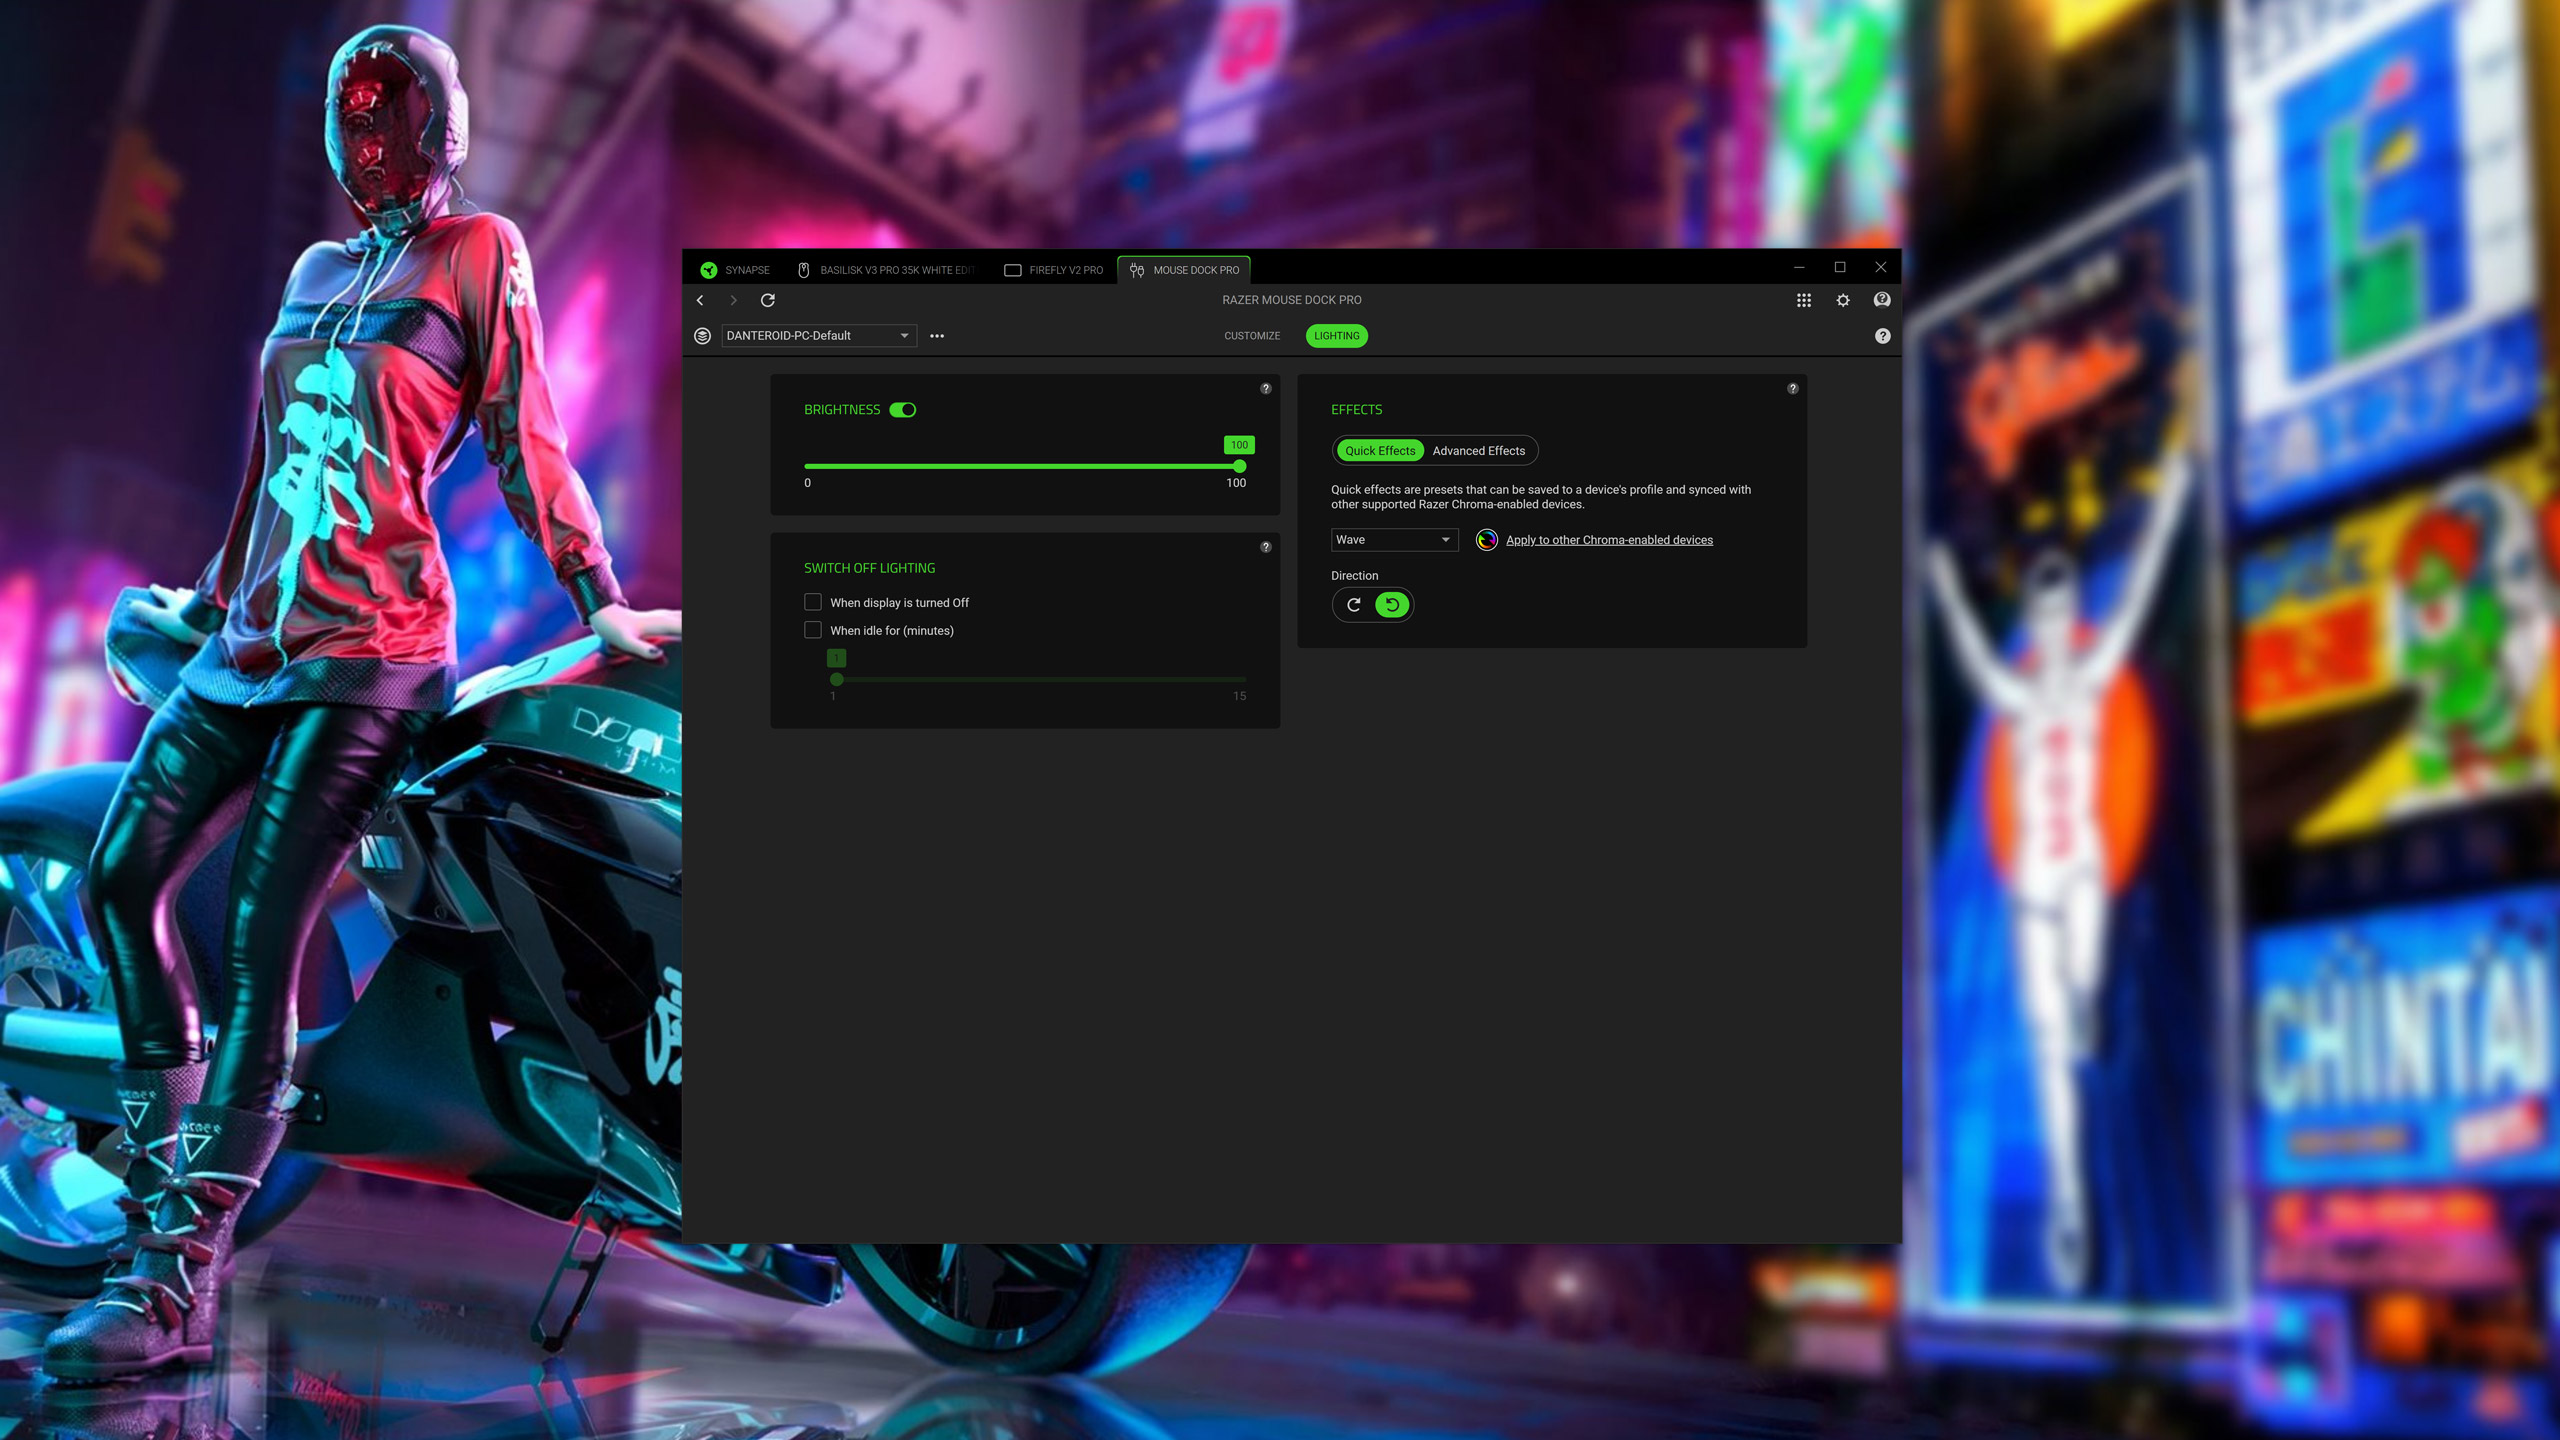Click the 'RAZER MOUSE DOCK PRO' title

1292,300
